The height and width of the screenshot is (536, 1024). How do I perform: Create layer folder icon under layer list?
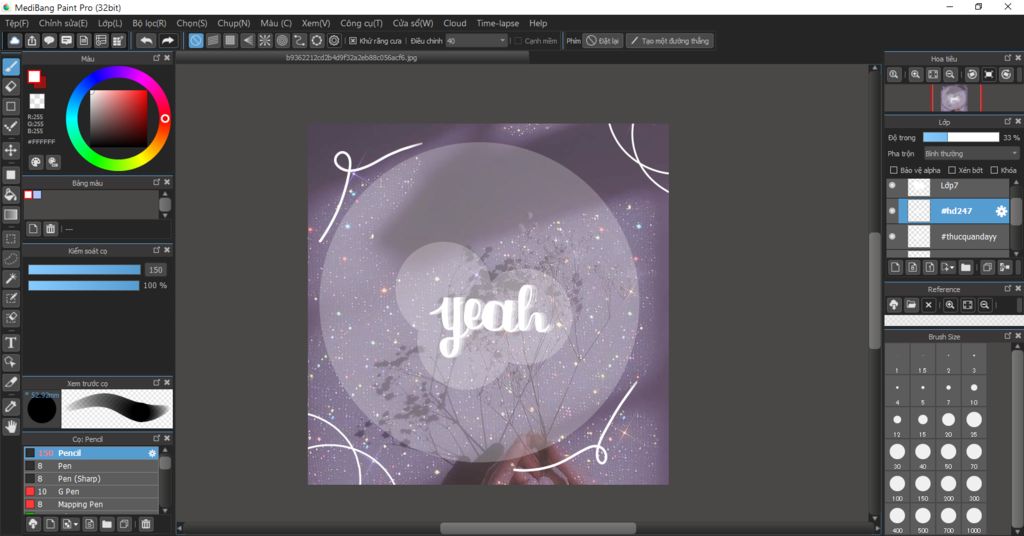pyautogui.click(x=966, y=267)
